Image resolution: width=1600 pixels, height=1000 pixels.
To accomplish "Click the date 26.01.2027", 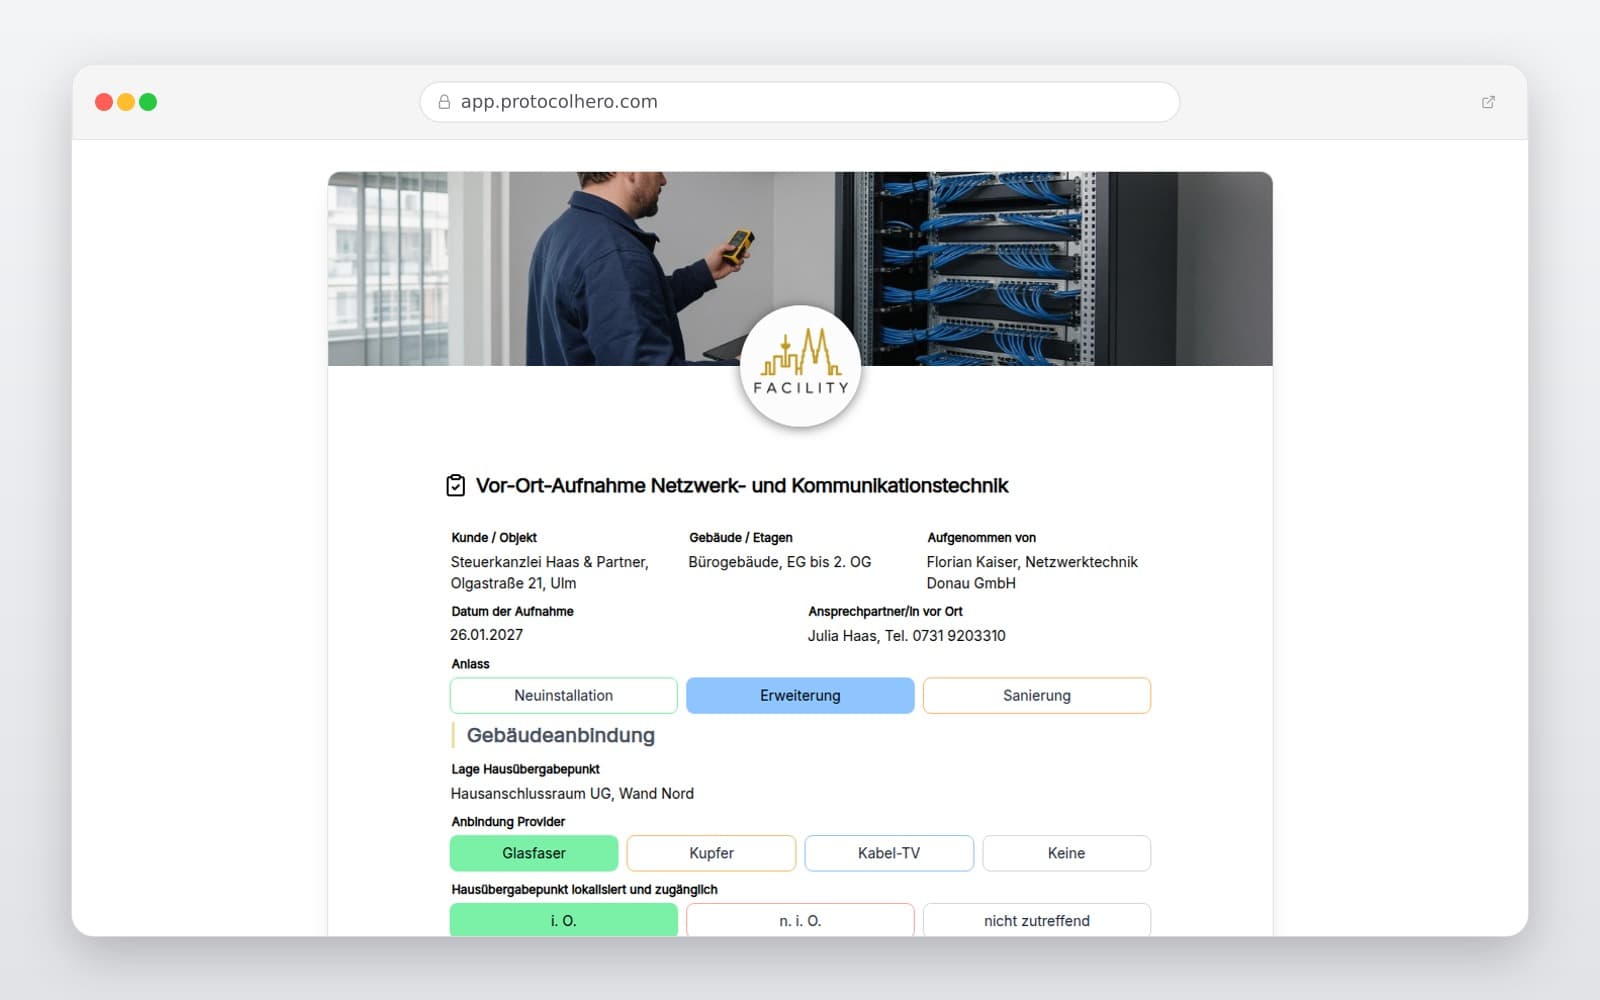I will point(487,635).
